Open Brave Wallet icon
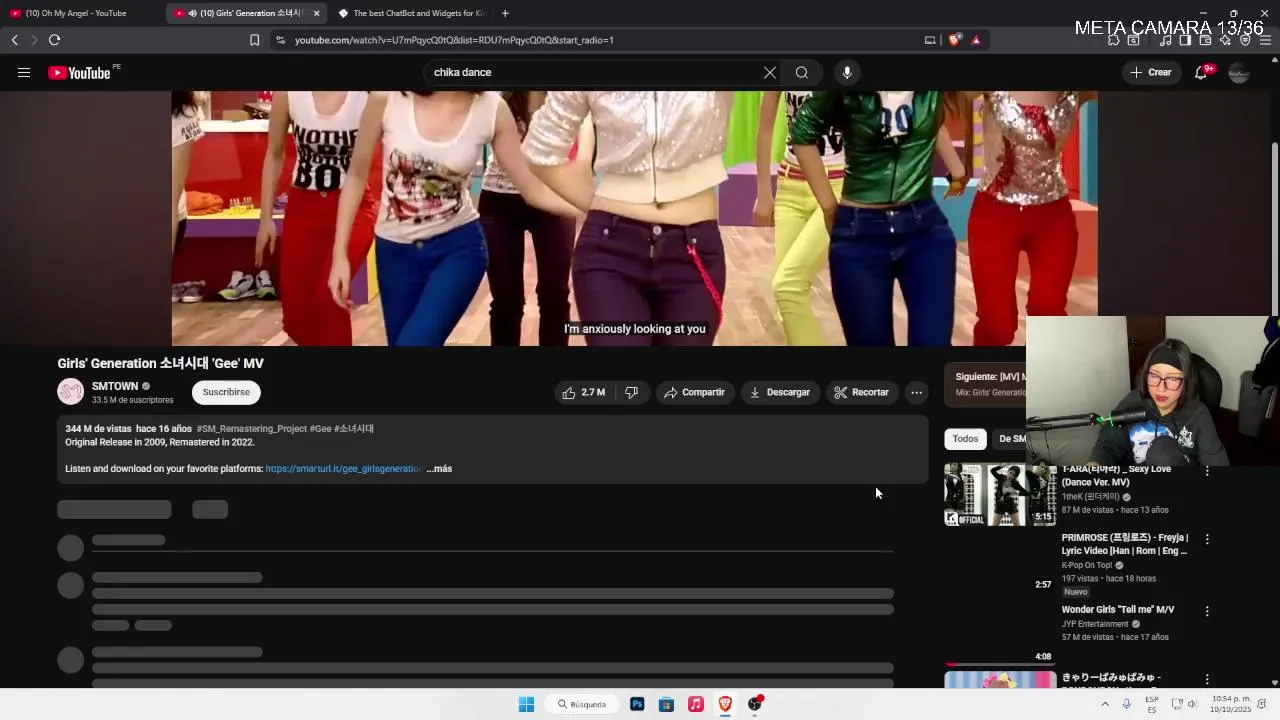 (x=1205, y=40)
